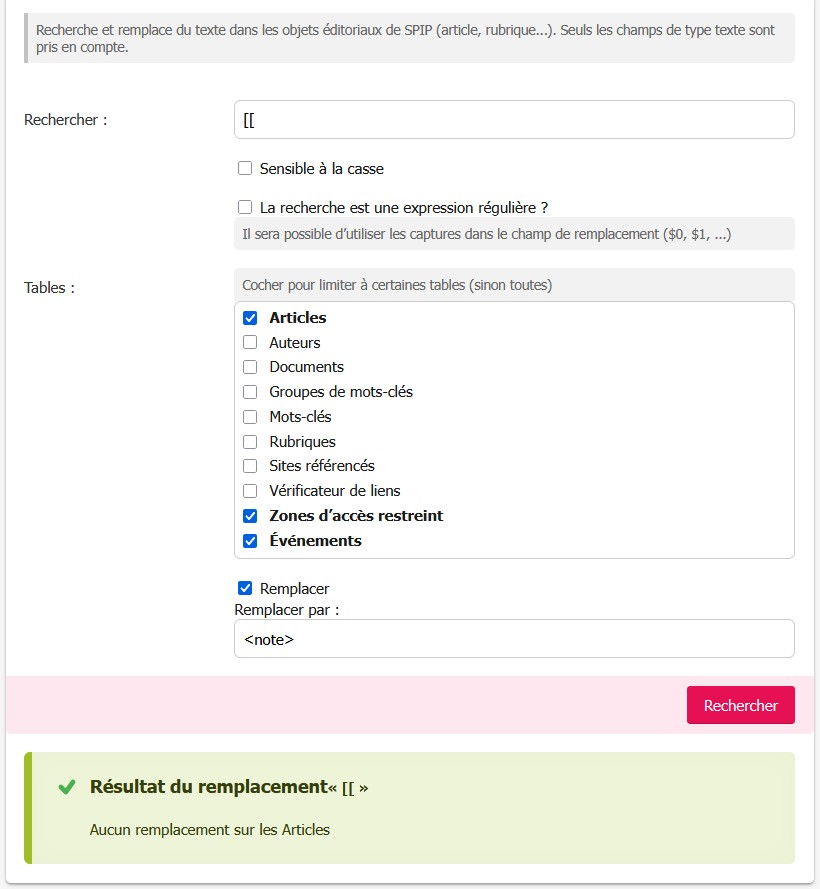Check the Vérificateur de liens checkbox

point(251,491)
